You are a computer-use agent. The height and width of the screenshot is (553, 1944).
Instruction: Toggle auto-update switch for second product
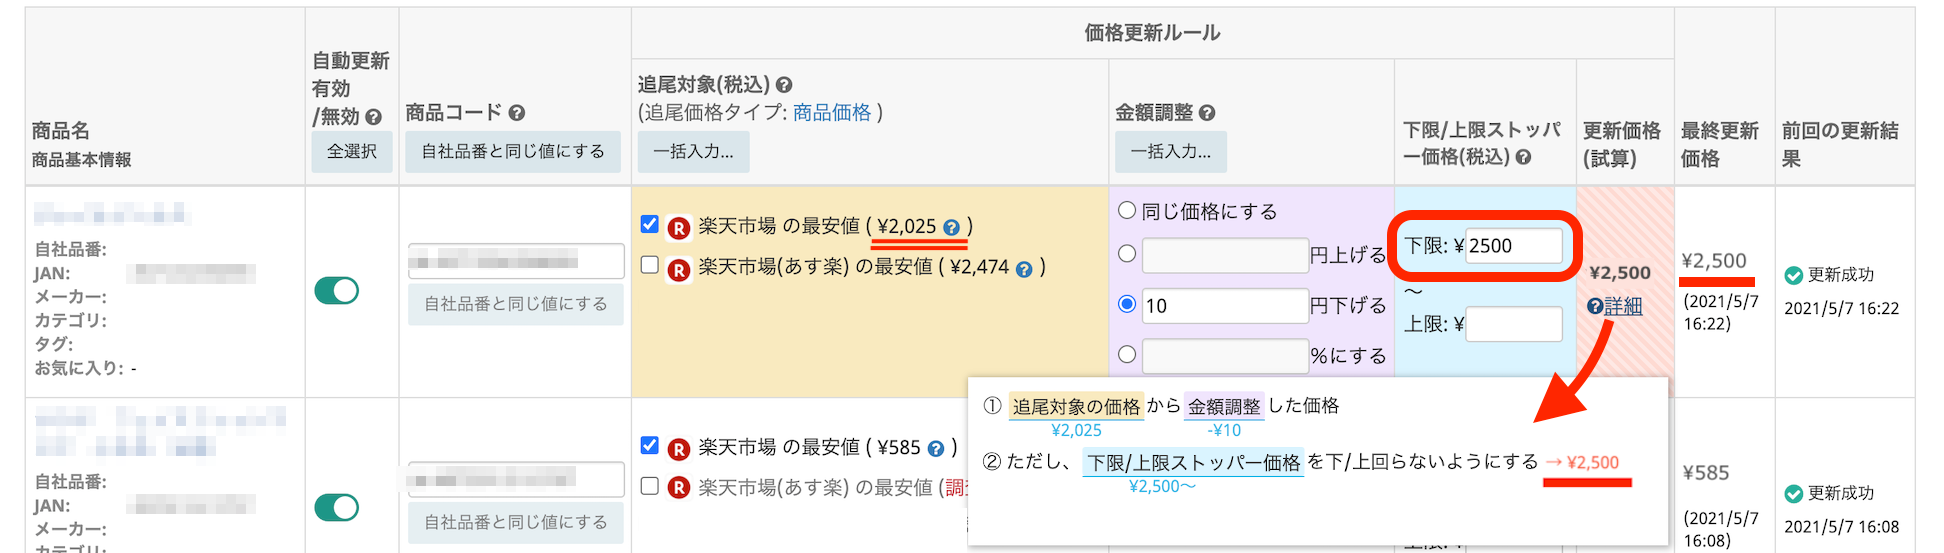pos(337,507)
